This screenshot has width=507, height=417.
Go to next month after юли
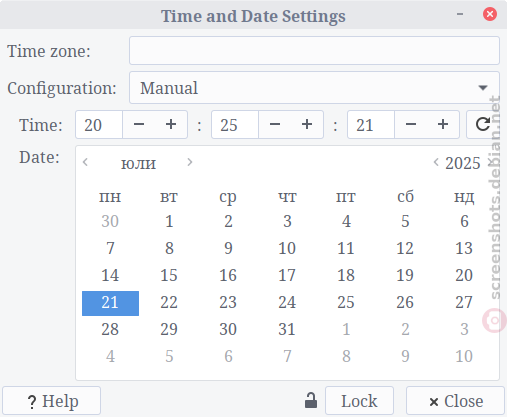pyautogui.click(x=190, y=162)
